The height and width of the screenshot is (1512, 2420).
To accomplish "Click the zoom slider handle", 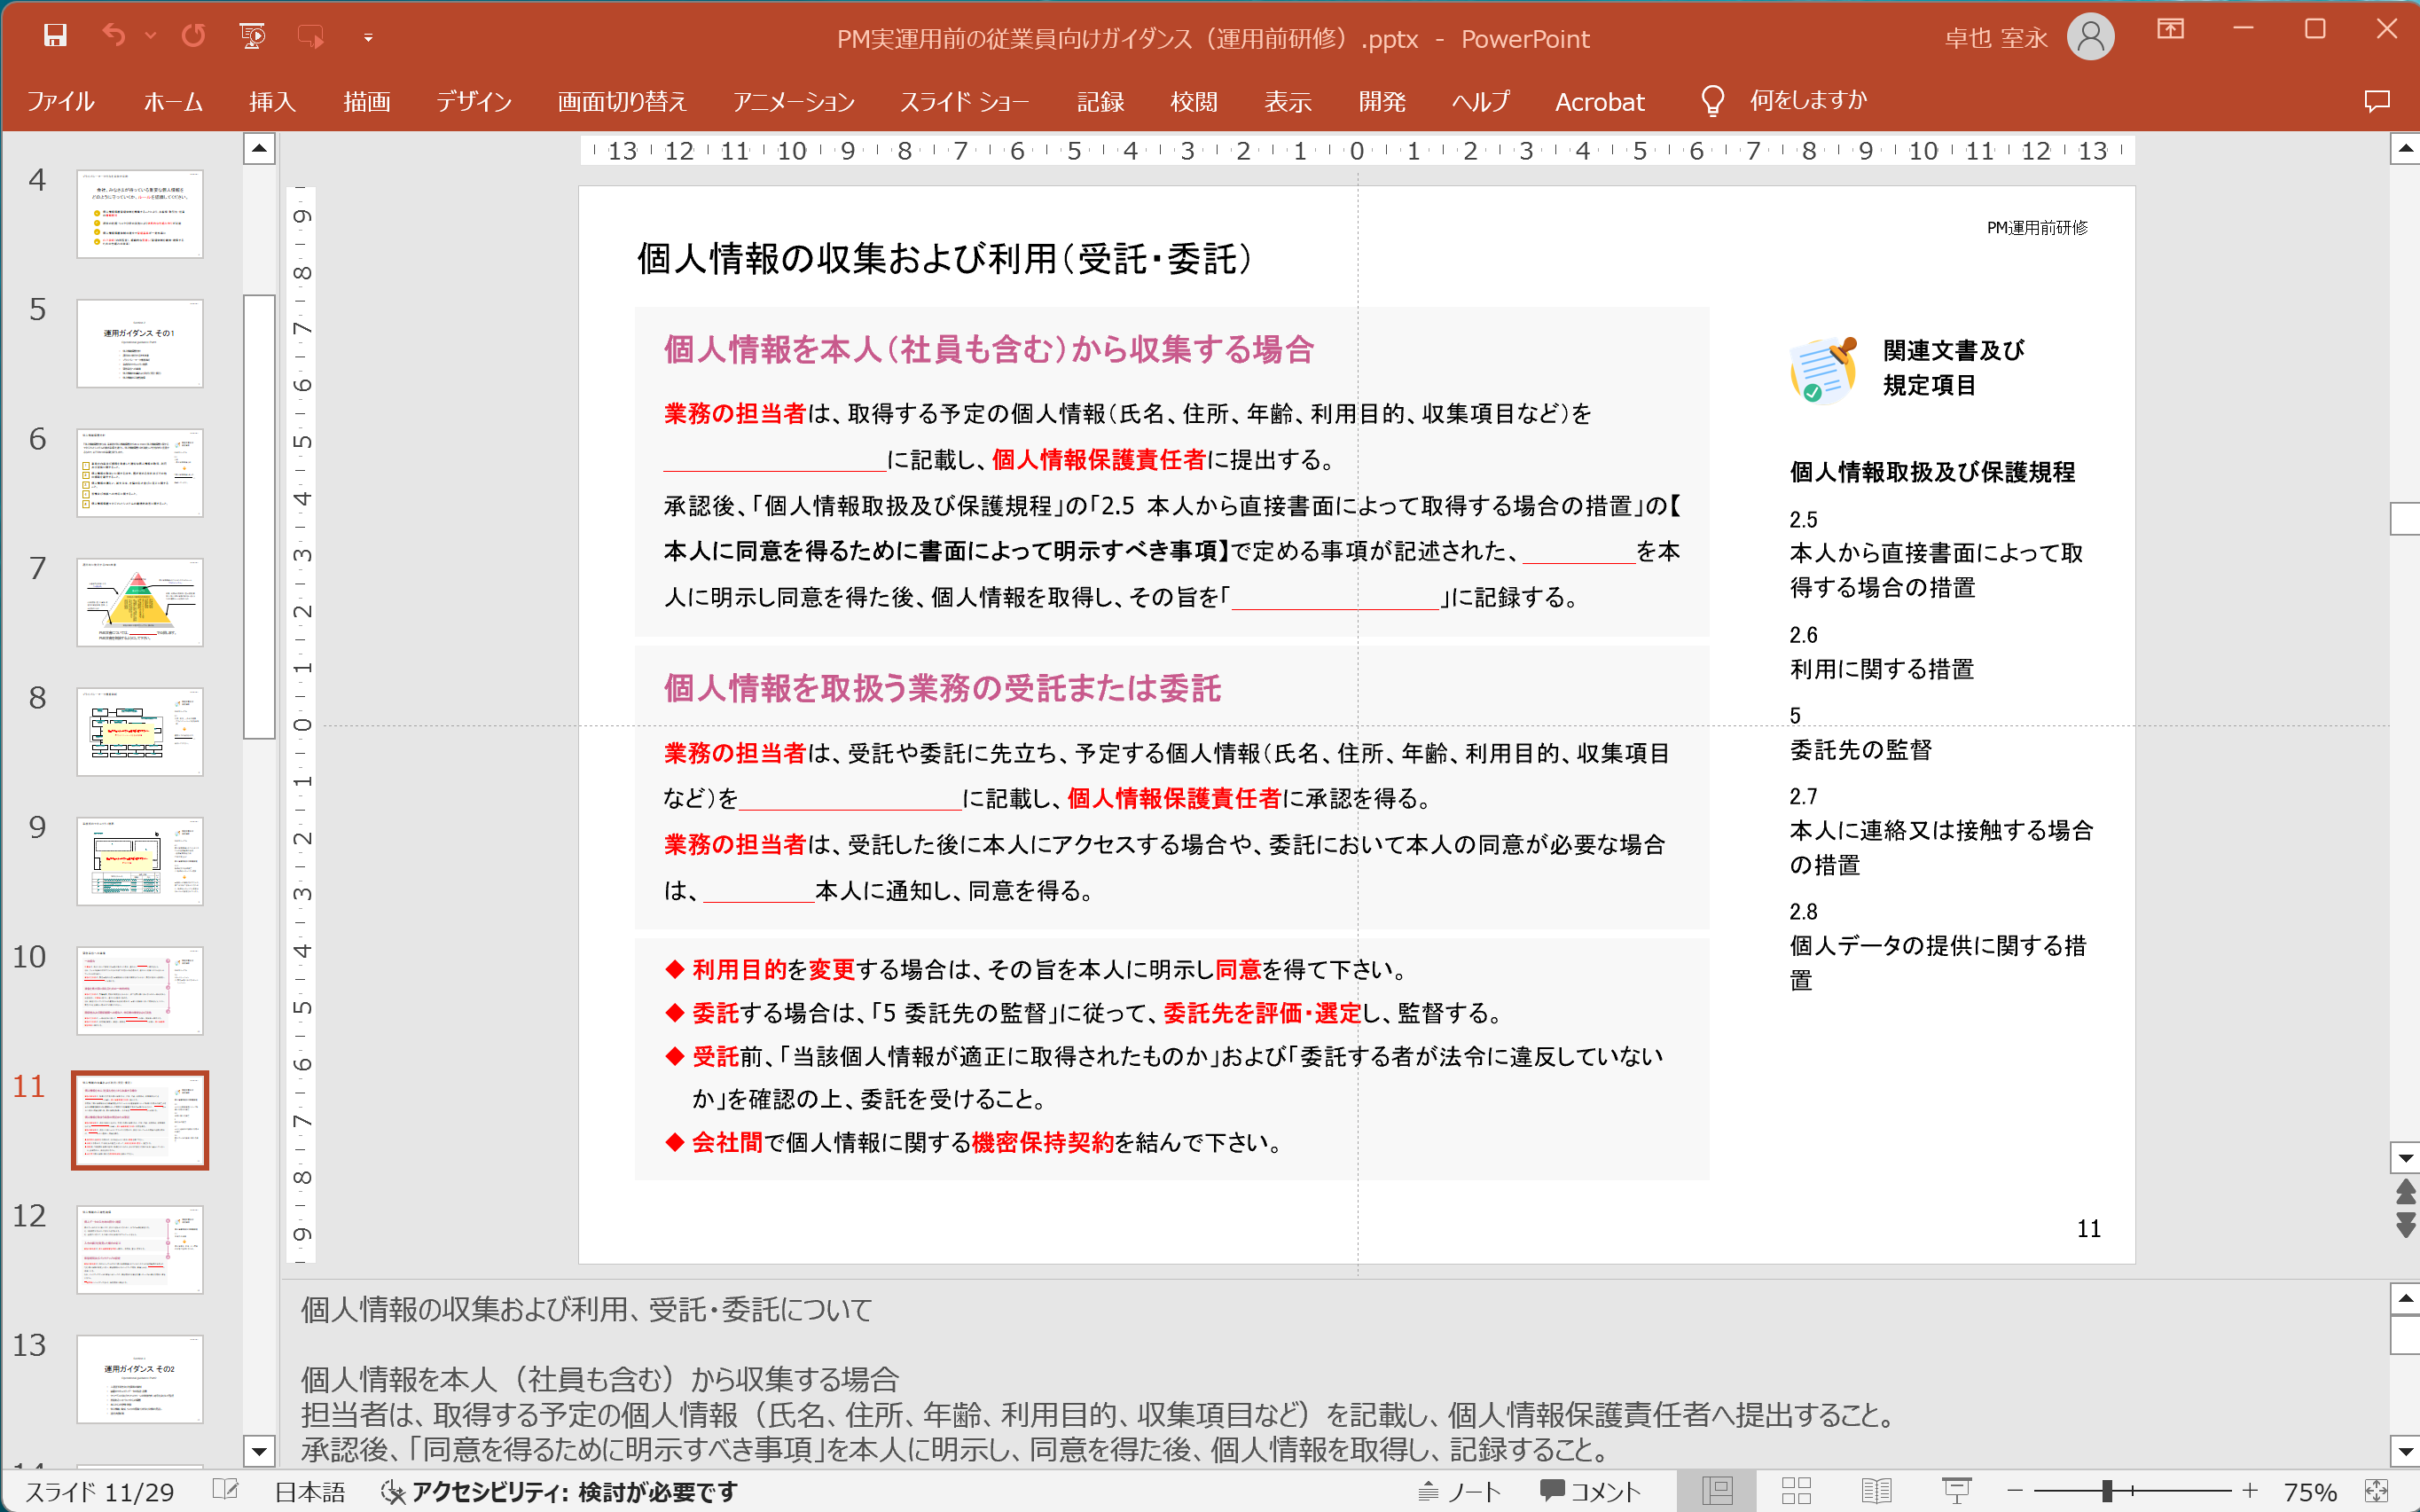I will click(2107, 1491).
